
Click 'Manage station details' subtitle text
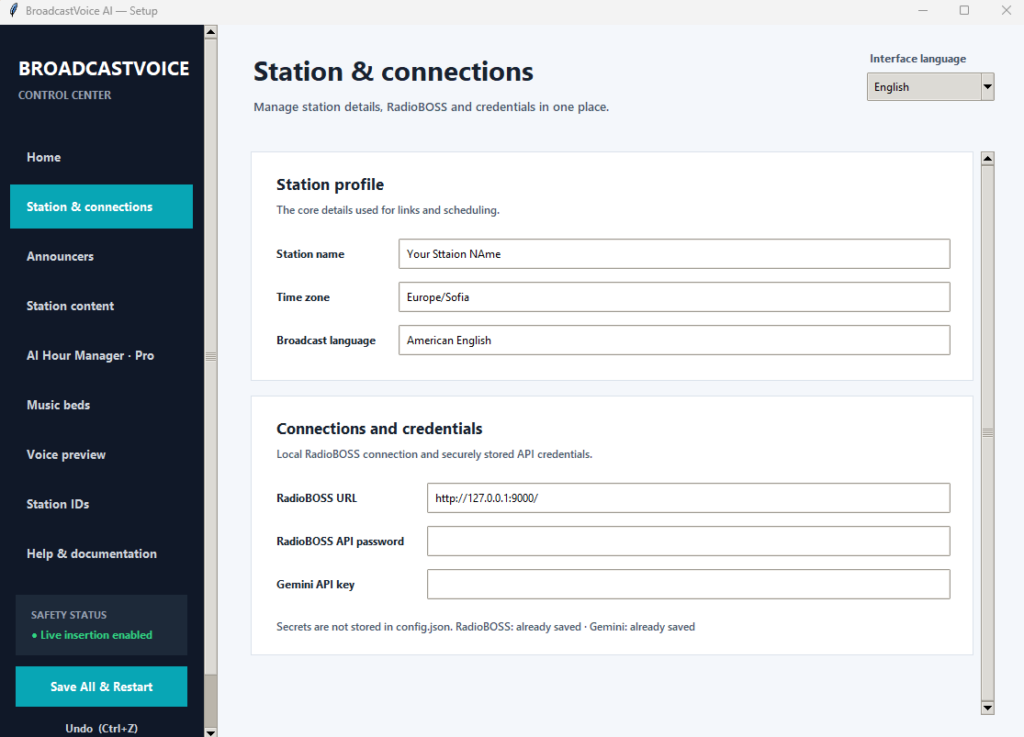click(431, 107)
